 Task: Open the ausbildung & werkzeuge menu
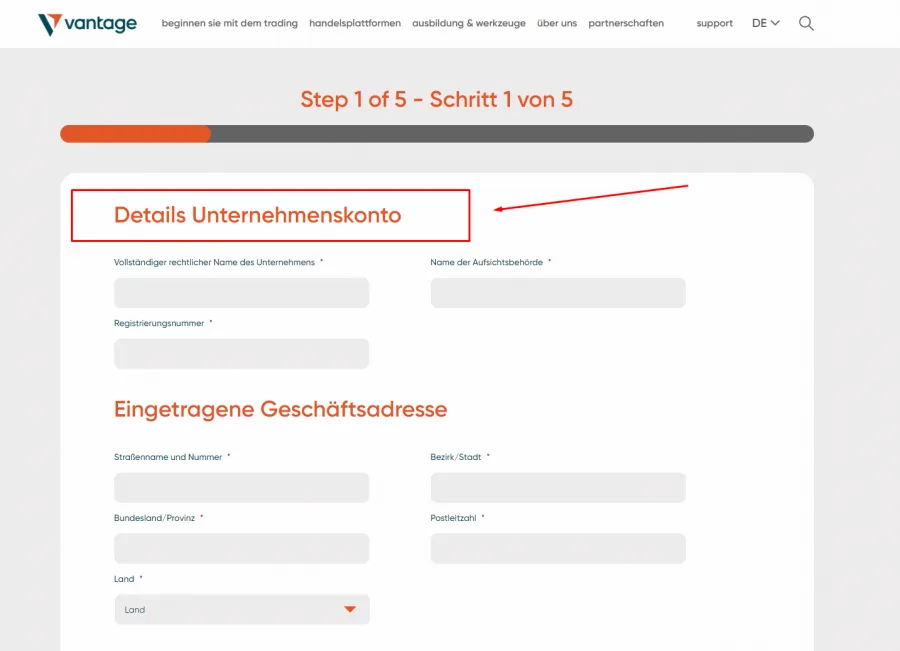(469, 23)
